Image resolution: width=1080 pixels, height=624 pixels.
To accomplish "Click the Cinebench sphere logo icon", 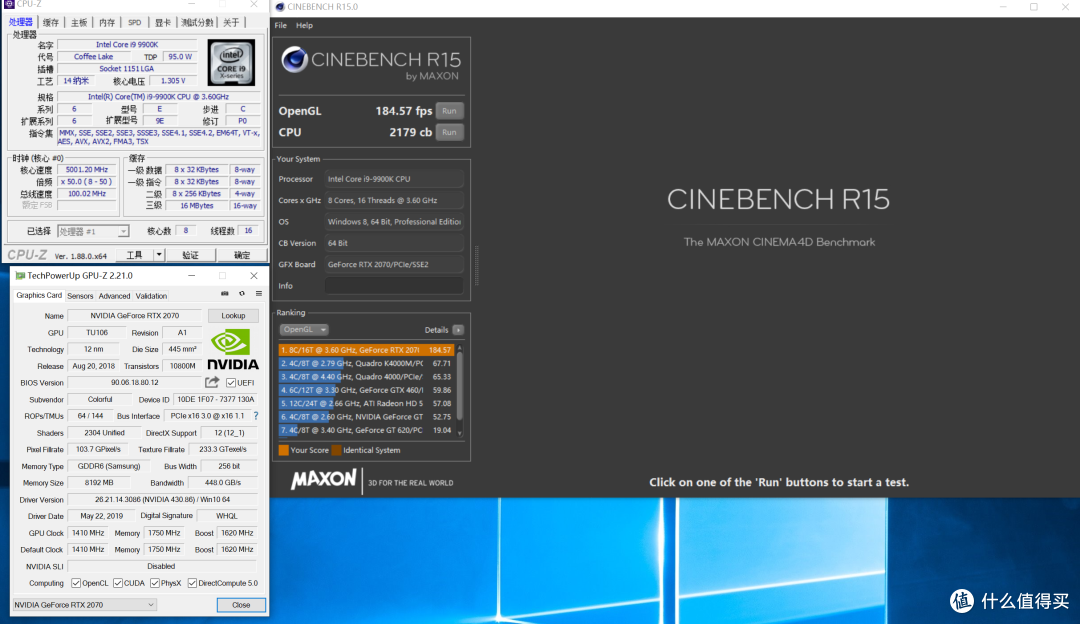I will (294, 60).
